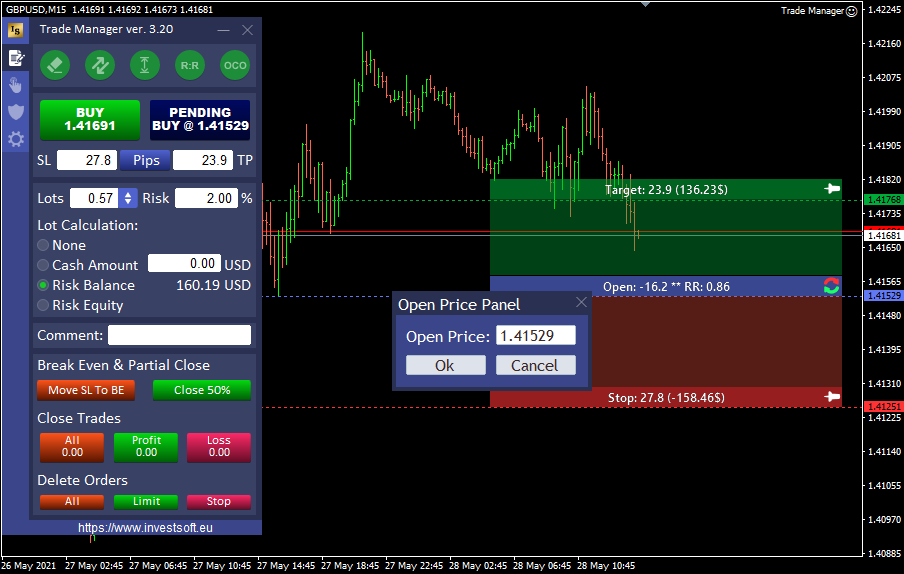Click the pin icon on Target bar
The image size is (904, 574).
click(832, 188)
